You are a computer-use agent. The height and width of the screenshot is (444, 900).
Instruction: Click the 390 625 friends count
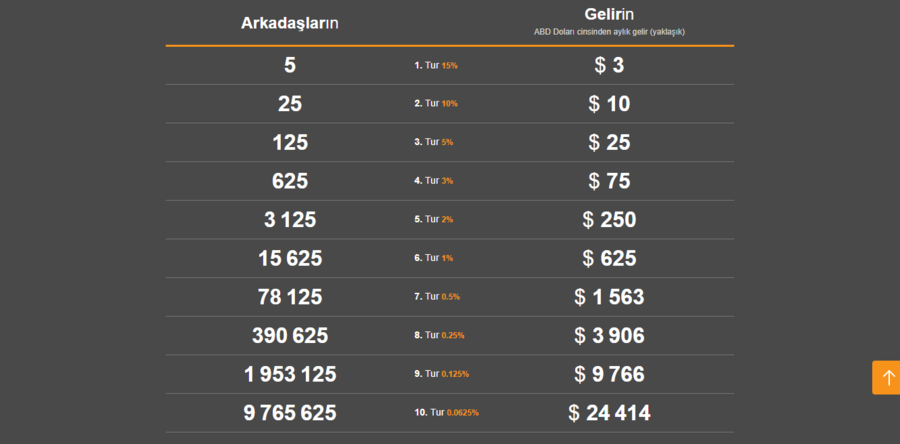coord(290,336)
